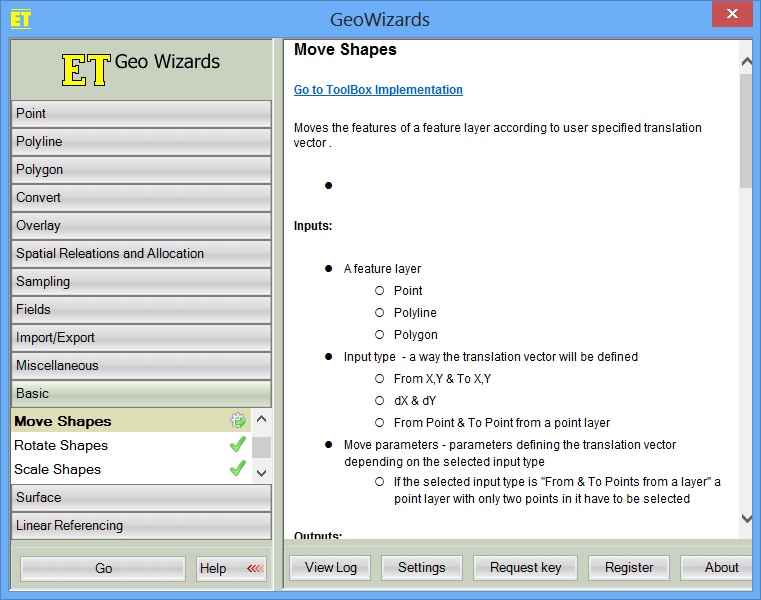The width and height of the screenshot is (761, 600).
Task: Click the help panel scroll up arrow
Action: coord(746,61)
